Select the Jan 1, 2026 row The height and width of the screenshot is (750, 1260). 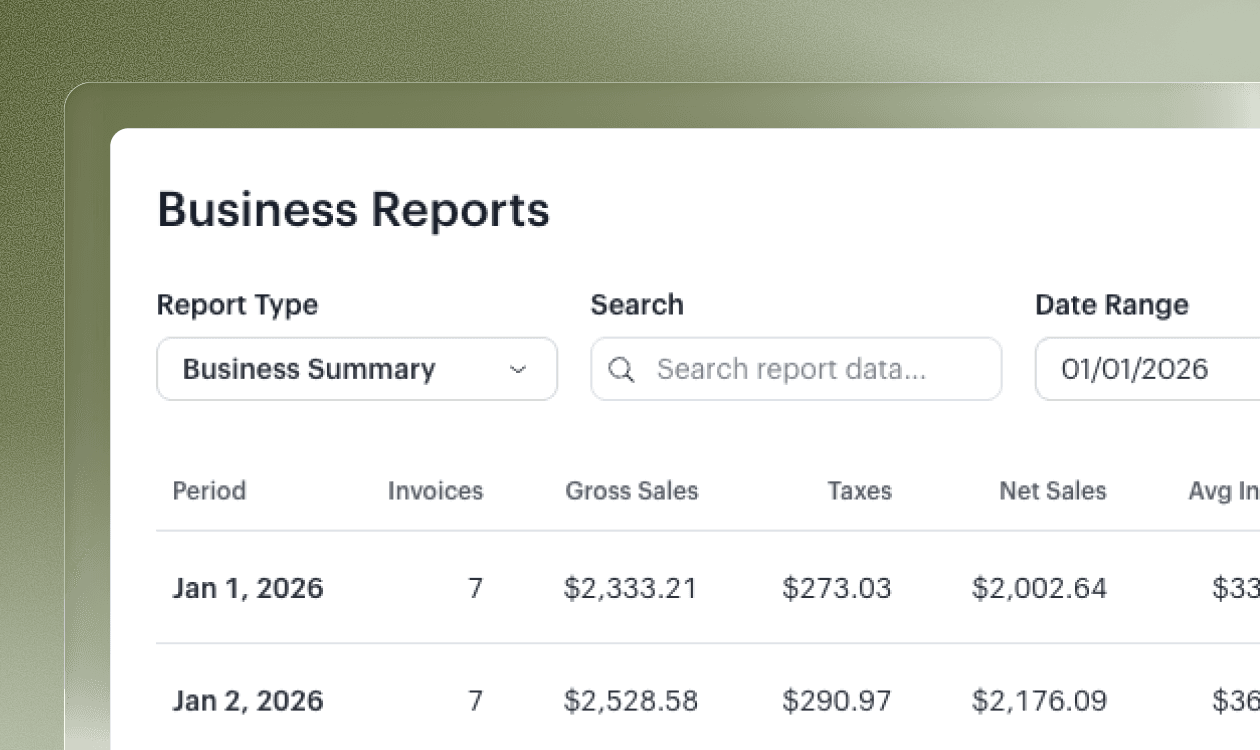tap(708, 587)
